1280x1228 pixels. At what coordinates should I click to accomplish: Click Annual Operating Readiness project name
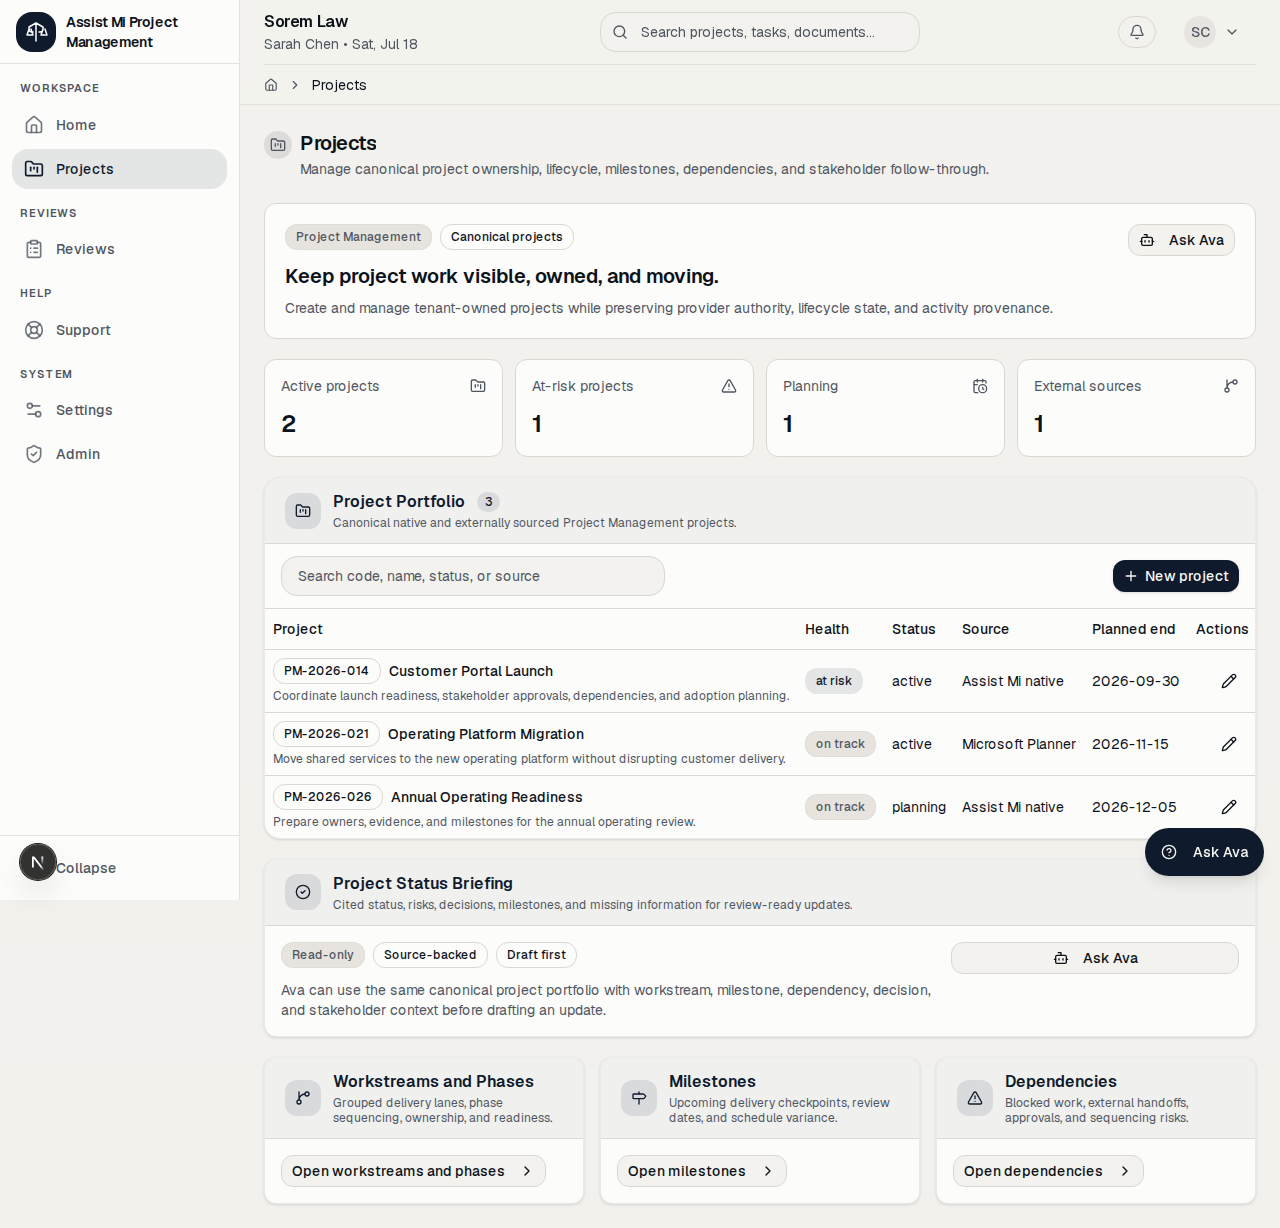[x=487, y=797]
